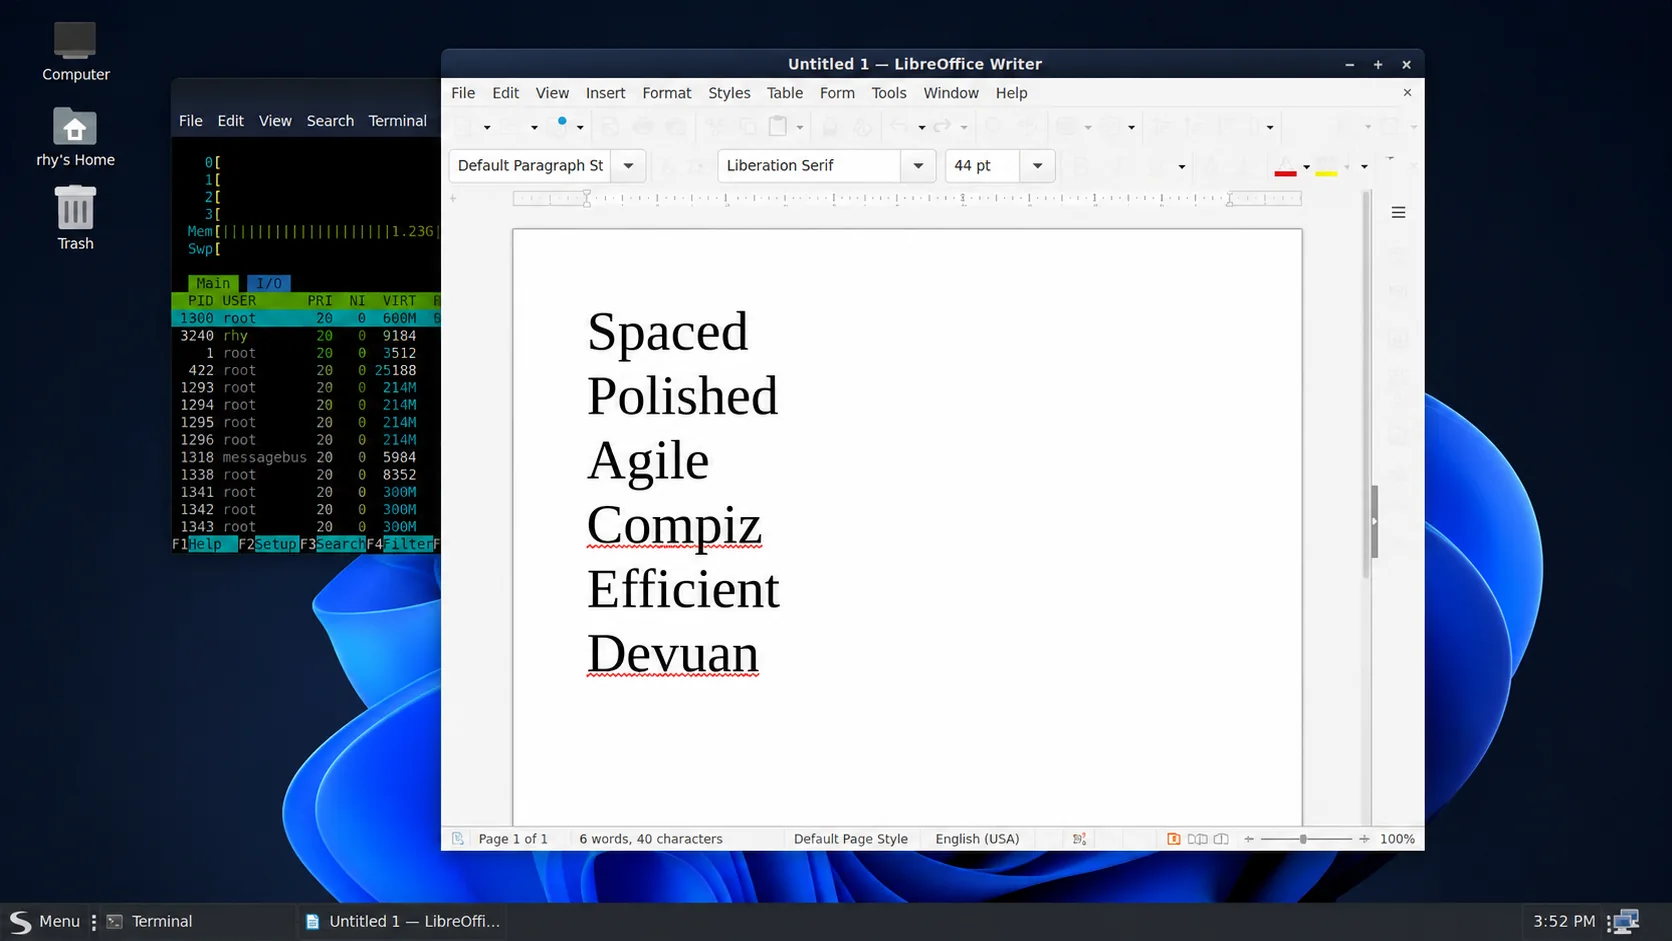The height and width of the screenshot is (941, 1672).
Task: Open the Styles menu
Action: pos(729,93)
